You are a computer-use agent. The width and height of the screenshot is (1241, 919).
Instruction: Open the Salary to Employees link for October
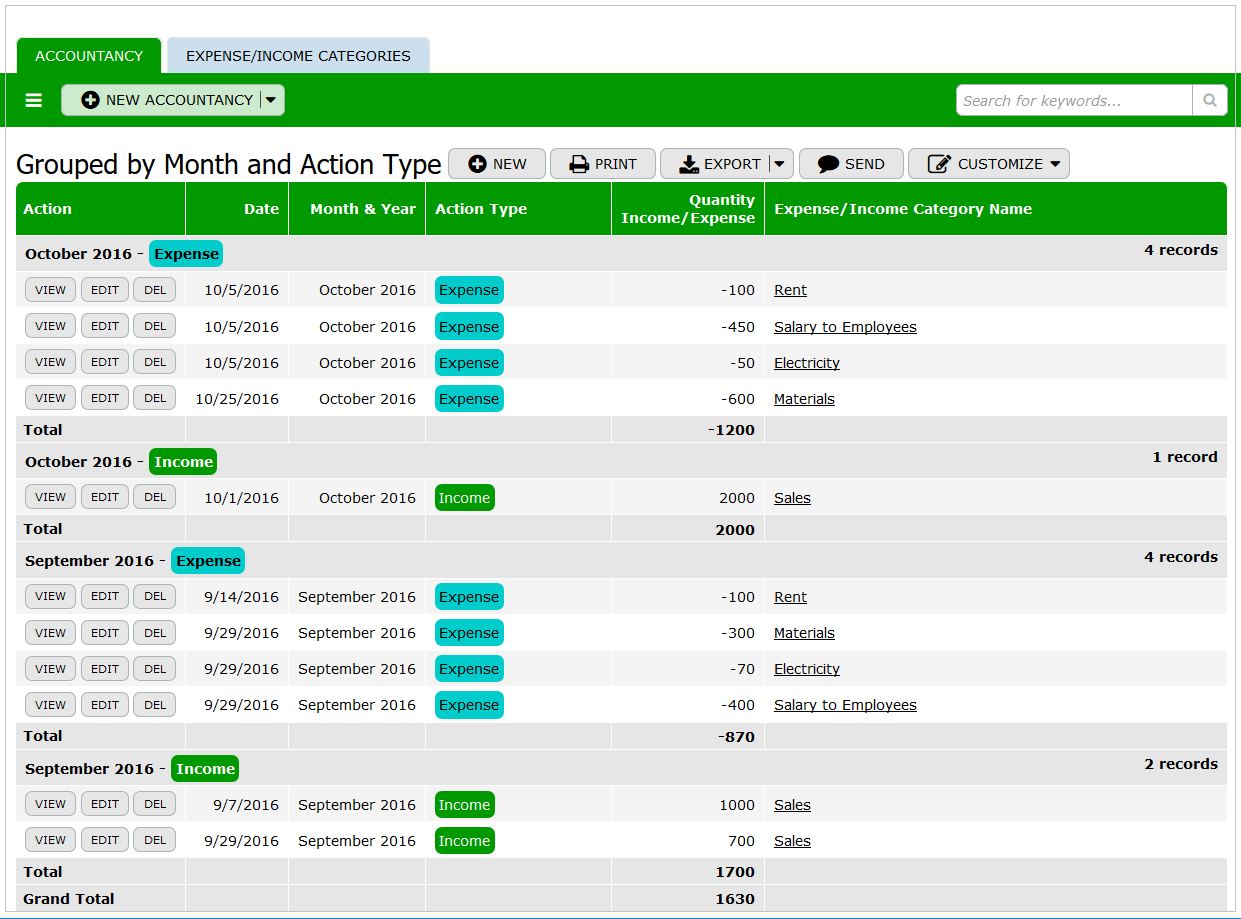[x=845, y=327]
